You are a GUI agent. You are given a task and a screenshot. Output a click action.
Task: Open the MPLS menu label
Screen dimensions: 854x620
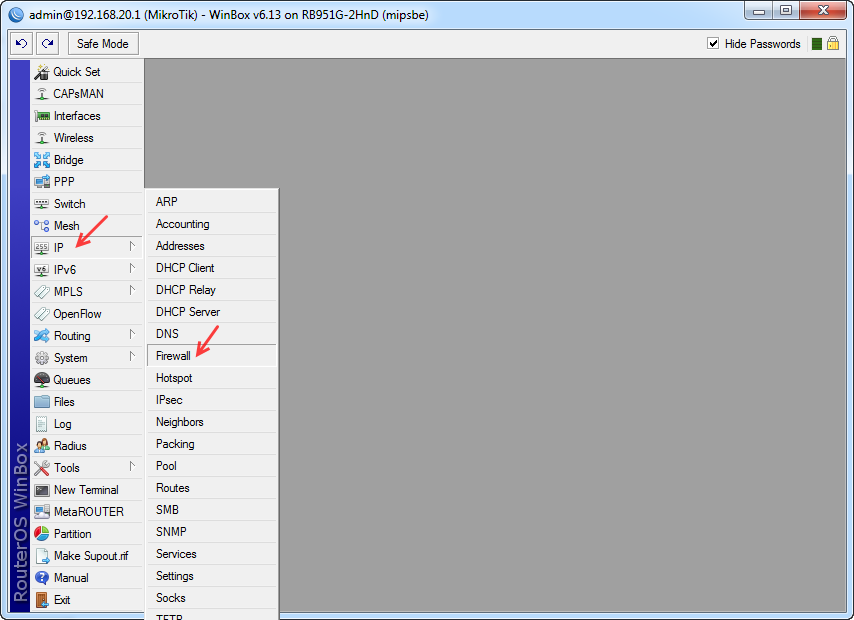[x=68, y=292]
